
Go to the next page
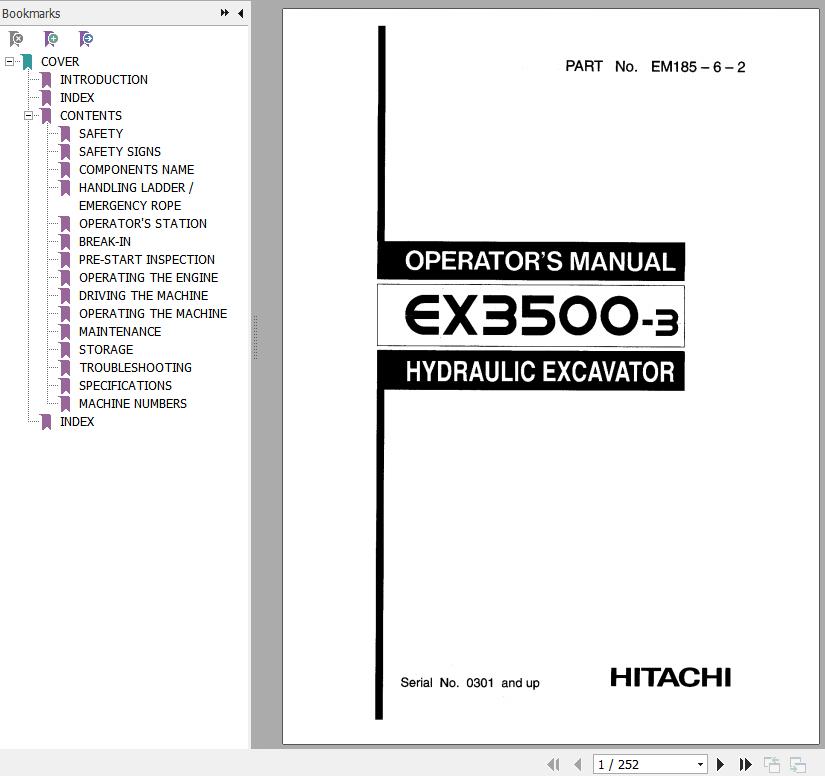coord(720,765)
